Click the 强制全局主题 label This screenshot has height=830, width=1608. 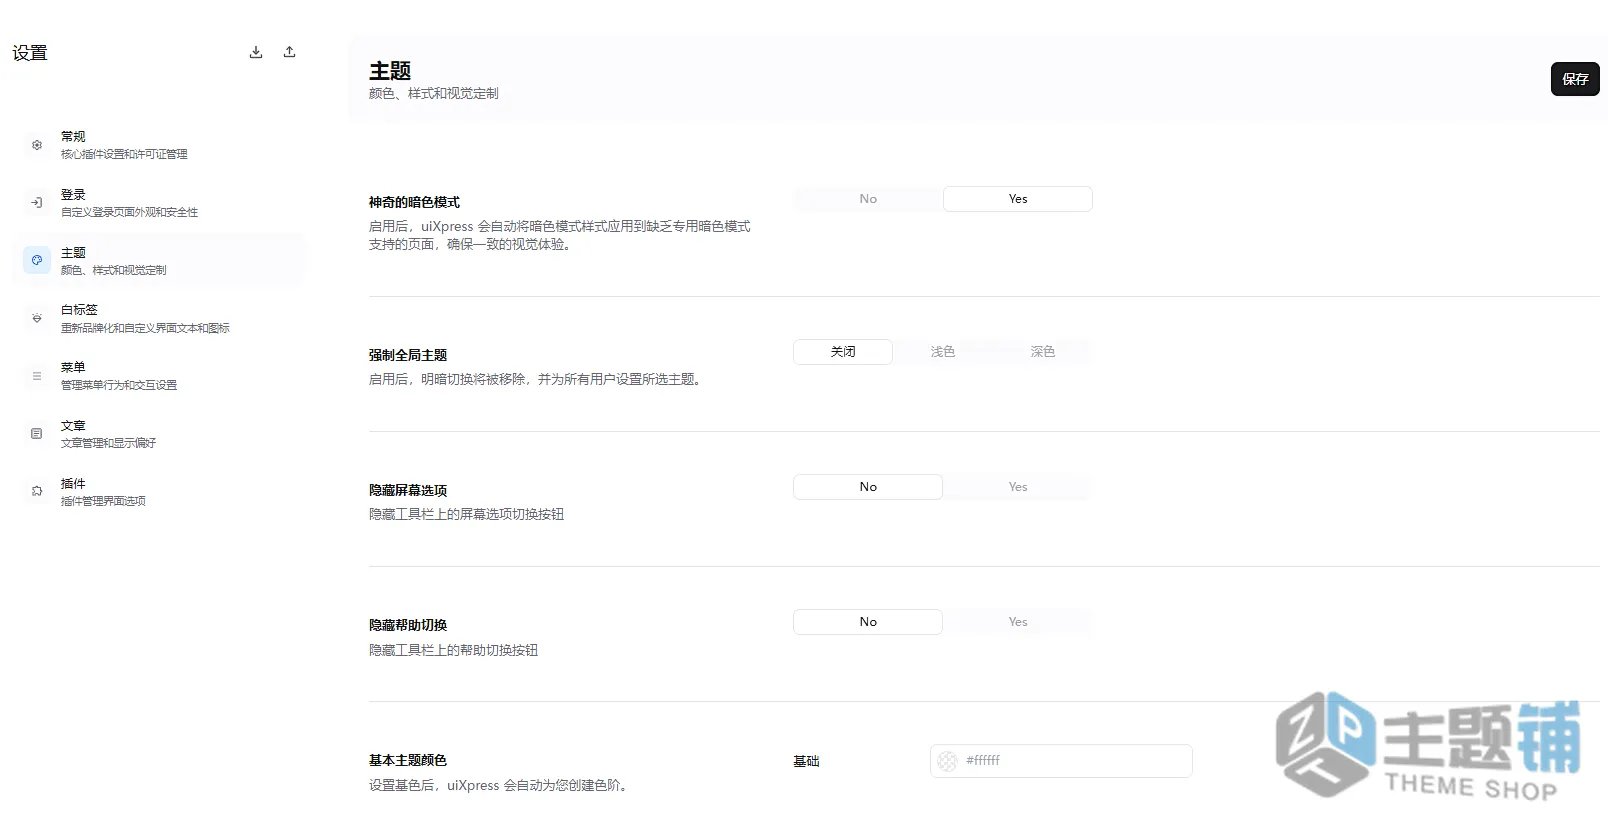tap(408, 355)
